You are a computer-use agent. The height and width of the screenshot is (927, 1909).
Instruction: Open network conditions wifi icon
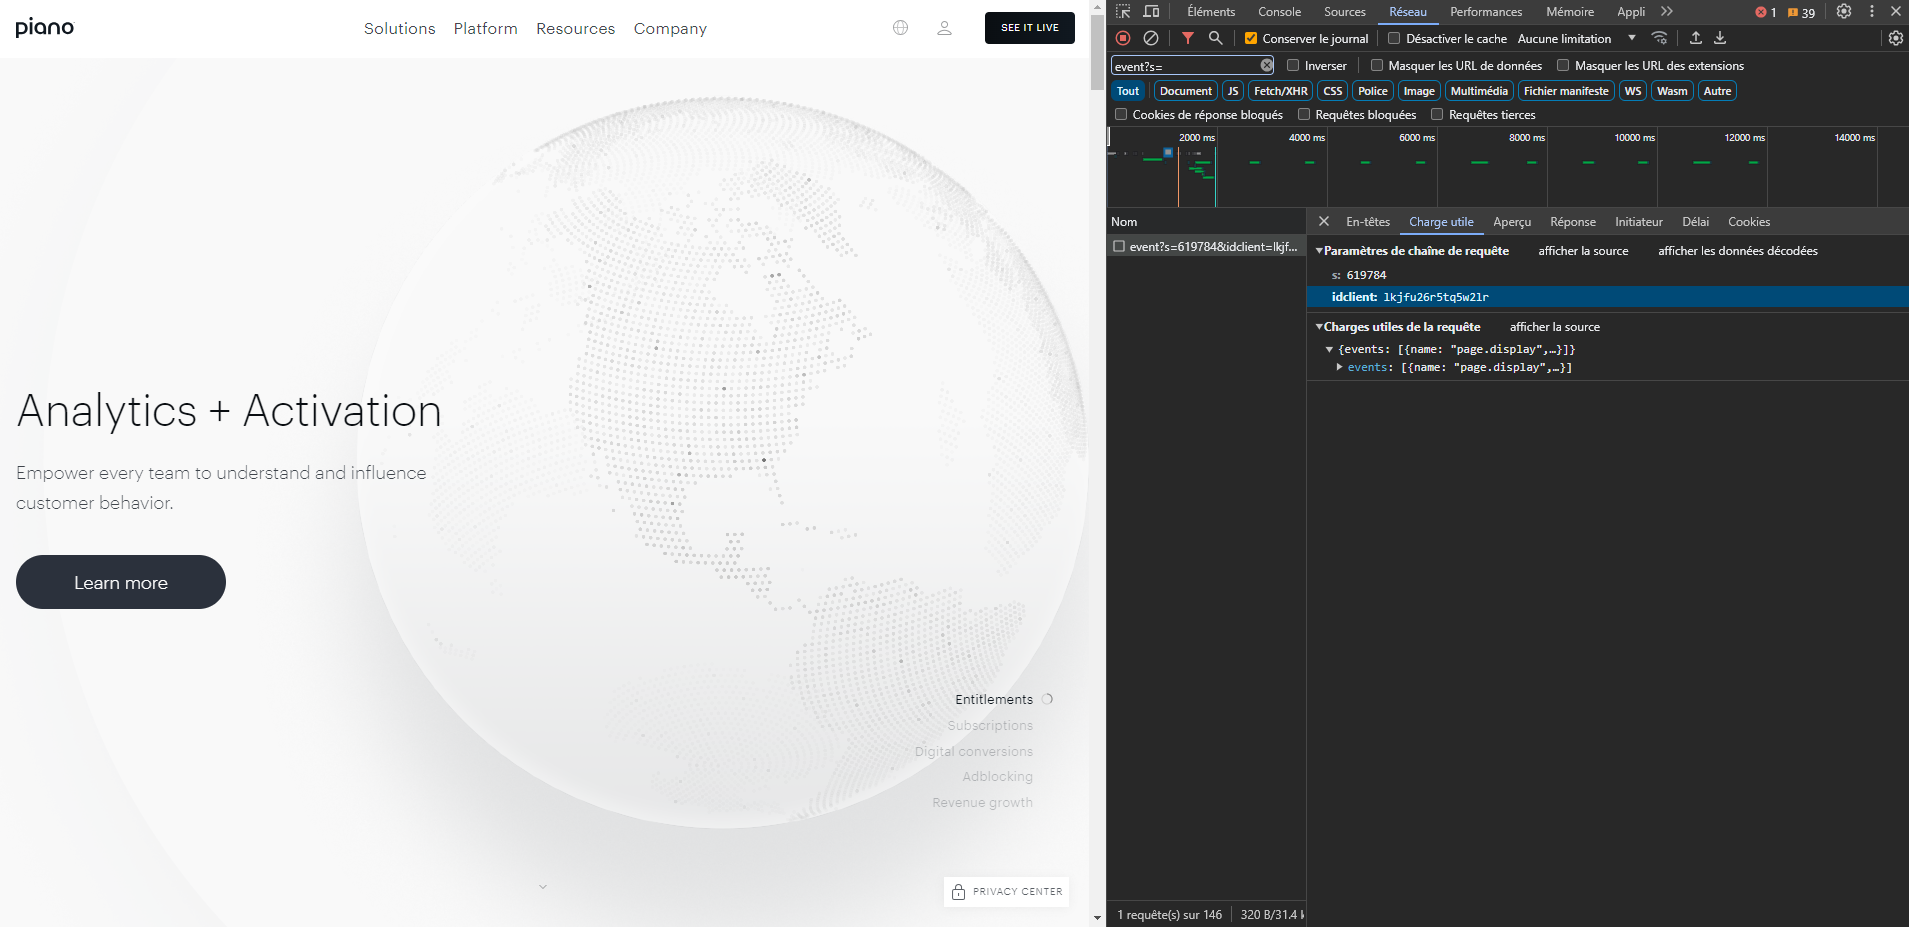pos(1659,38)
